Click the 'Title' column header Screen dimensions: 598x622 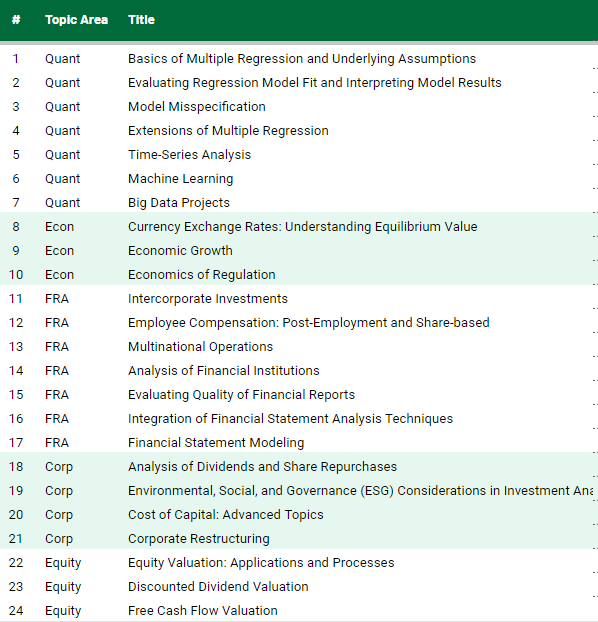[141, 20]
